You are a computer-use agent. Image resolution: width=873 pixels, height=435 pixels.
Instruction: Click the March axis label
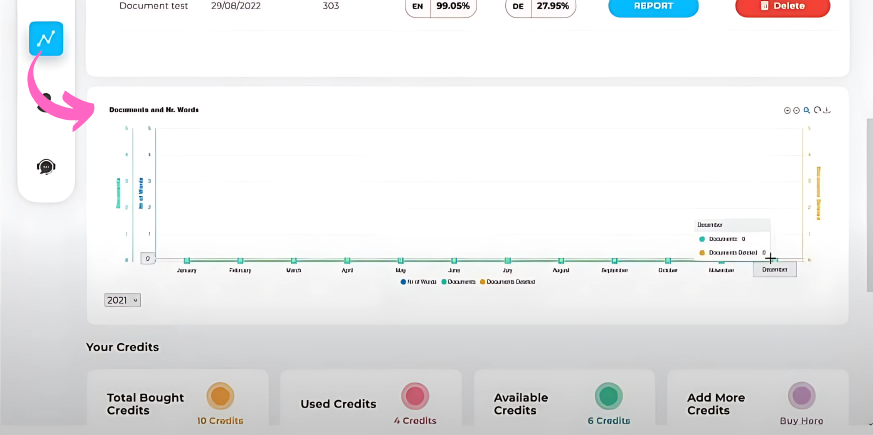point(293,270)
